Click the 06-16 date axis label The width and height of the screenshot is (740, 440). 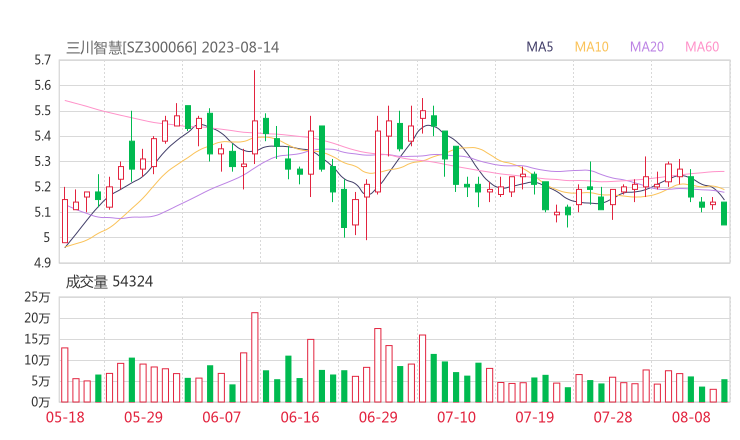point(300,417)
